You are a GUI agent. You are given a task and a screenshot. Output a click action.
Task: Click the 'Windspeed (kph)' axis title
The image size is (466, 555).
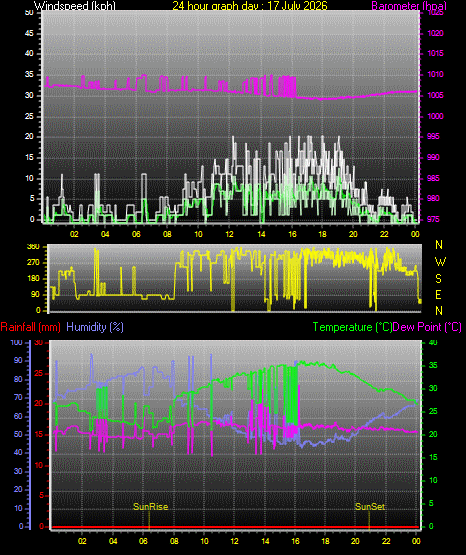75,6
